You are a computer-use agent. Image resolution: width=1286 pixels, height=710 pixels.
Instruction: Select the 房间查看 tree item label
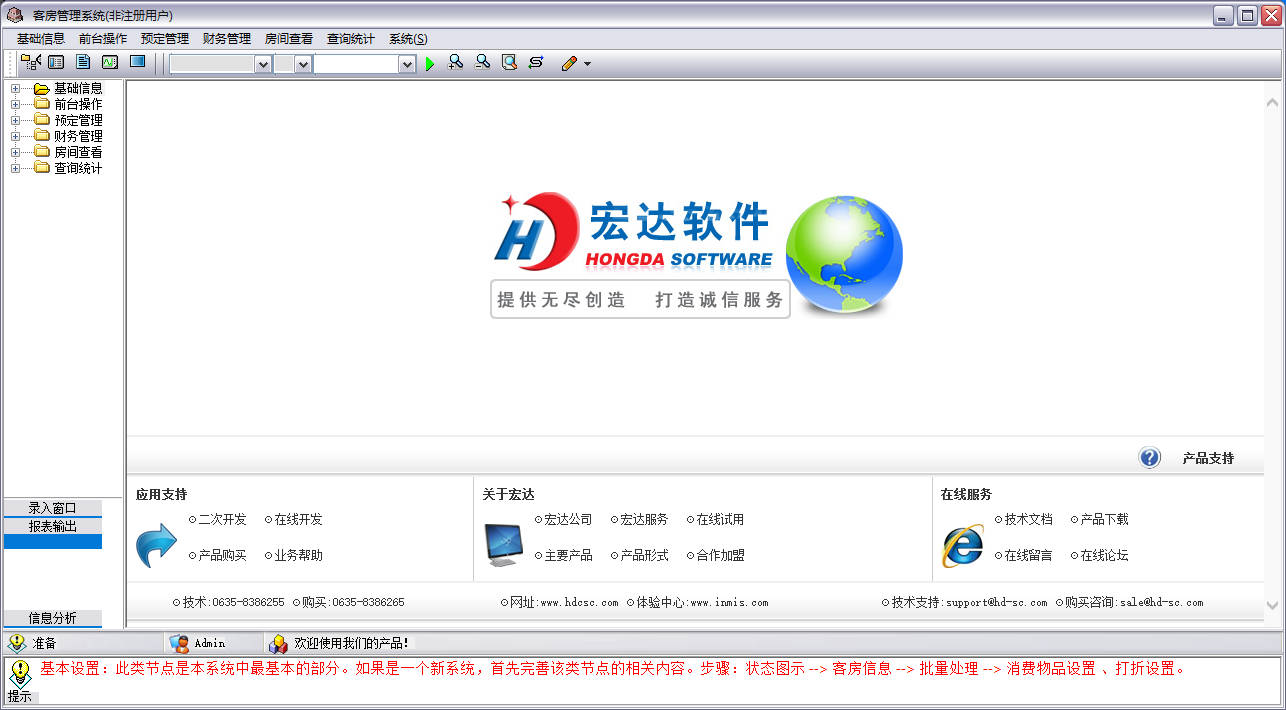(x=78, y=152)
